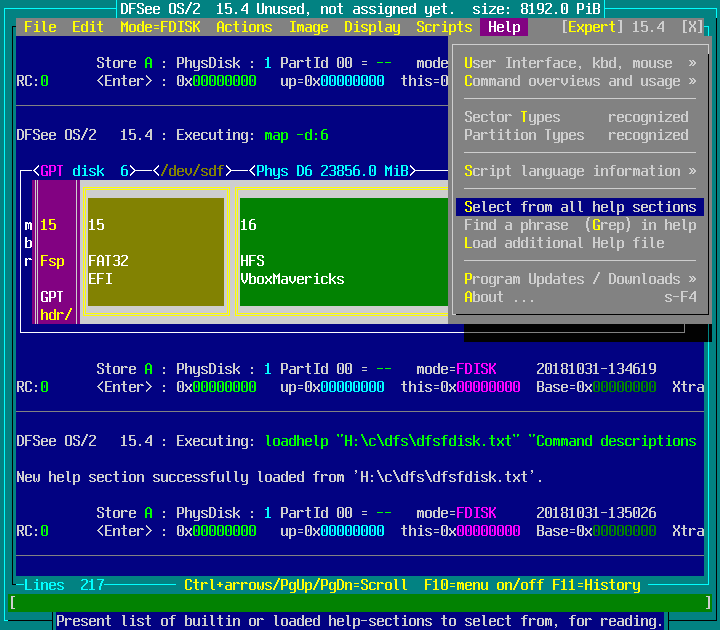The image size is (720, 630).
Task: Open the File menu
Action: 40,27
